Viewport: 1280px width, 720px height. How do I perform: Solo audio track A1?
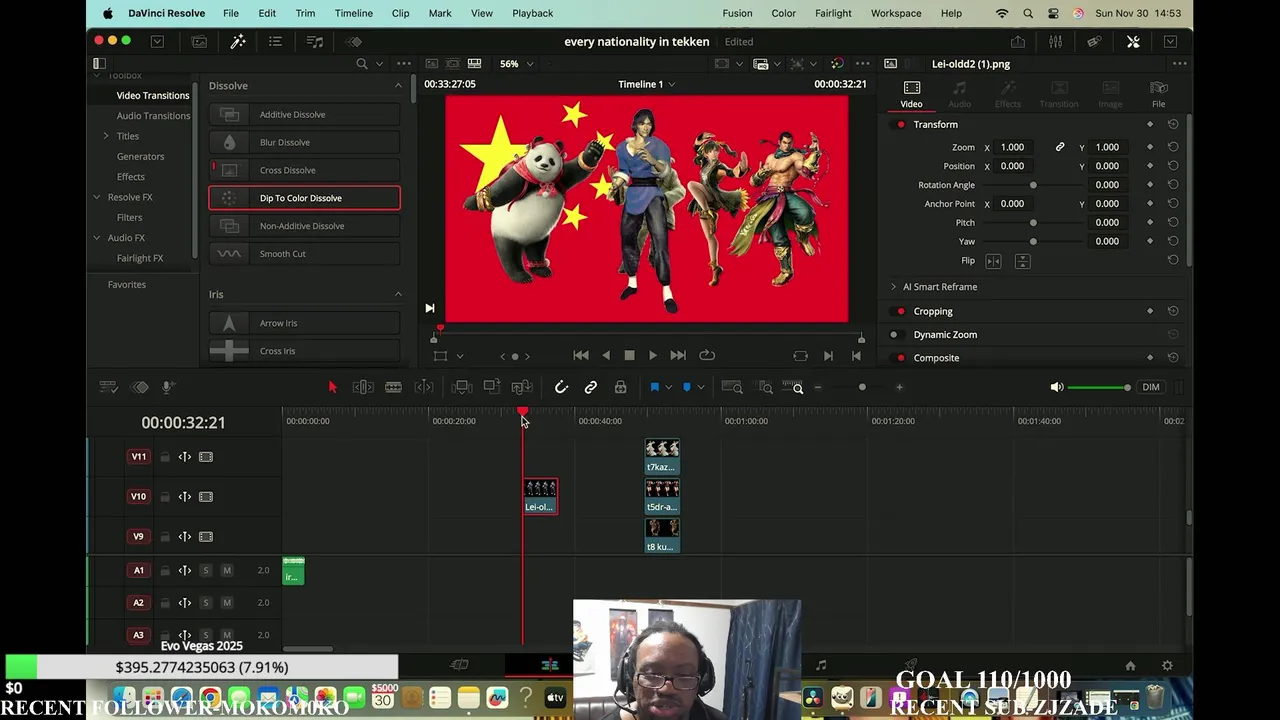206,570
